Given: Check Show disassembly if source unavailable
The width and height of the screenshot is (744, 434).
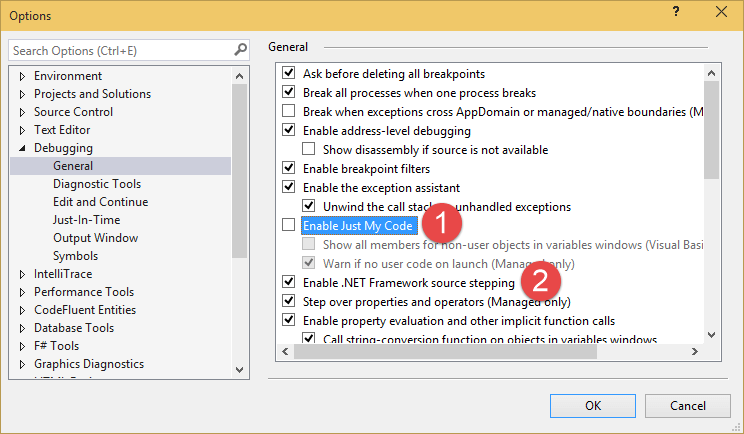Looking at the screenshot, I should pos(309,150).
